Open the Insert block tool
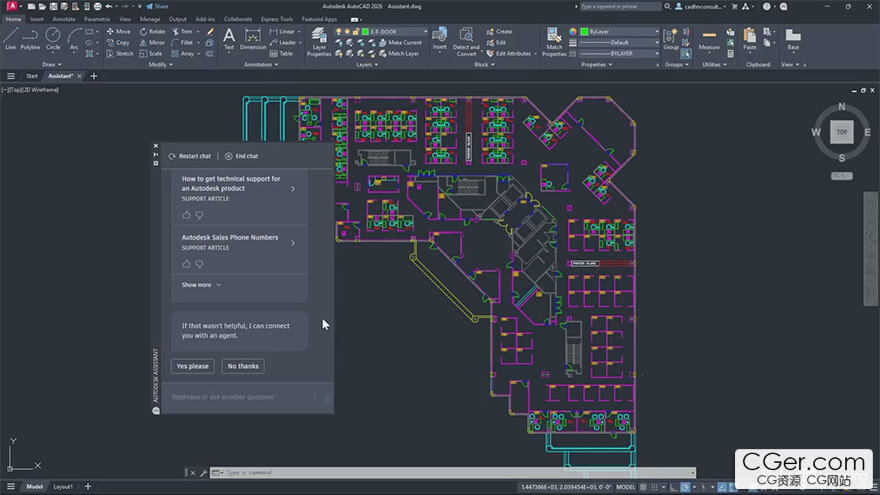 (439, 39)
